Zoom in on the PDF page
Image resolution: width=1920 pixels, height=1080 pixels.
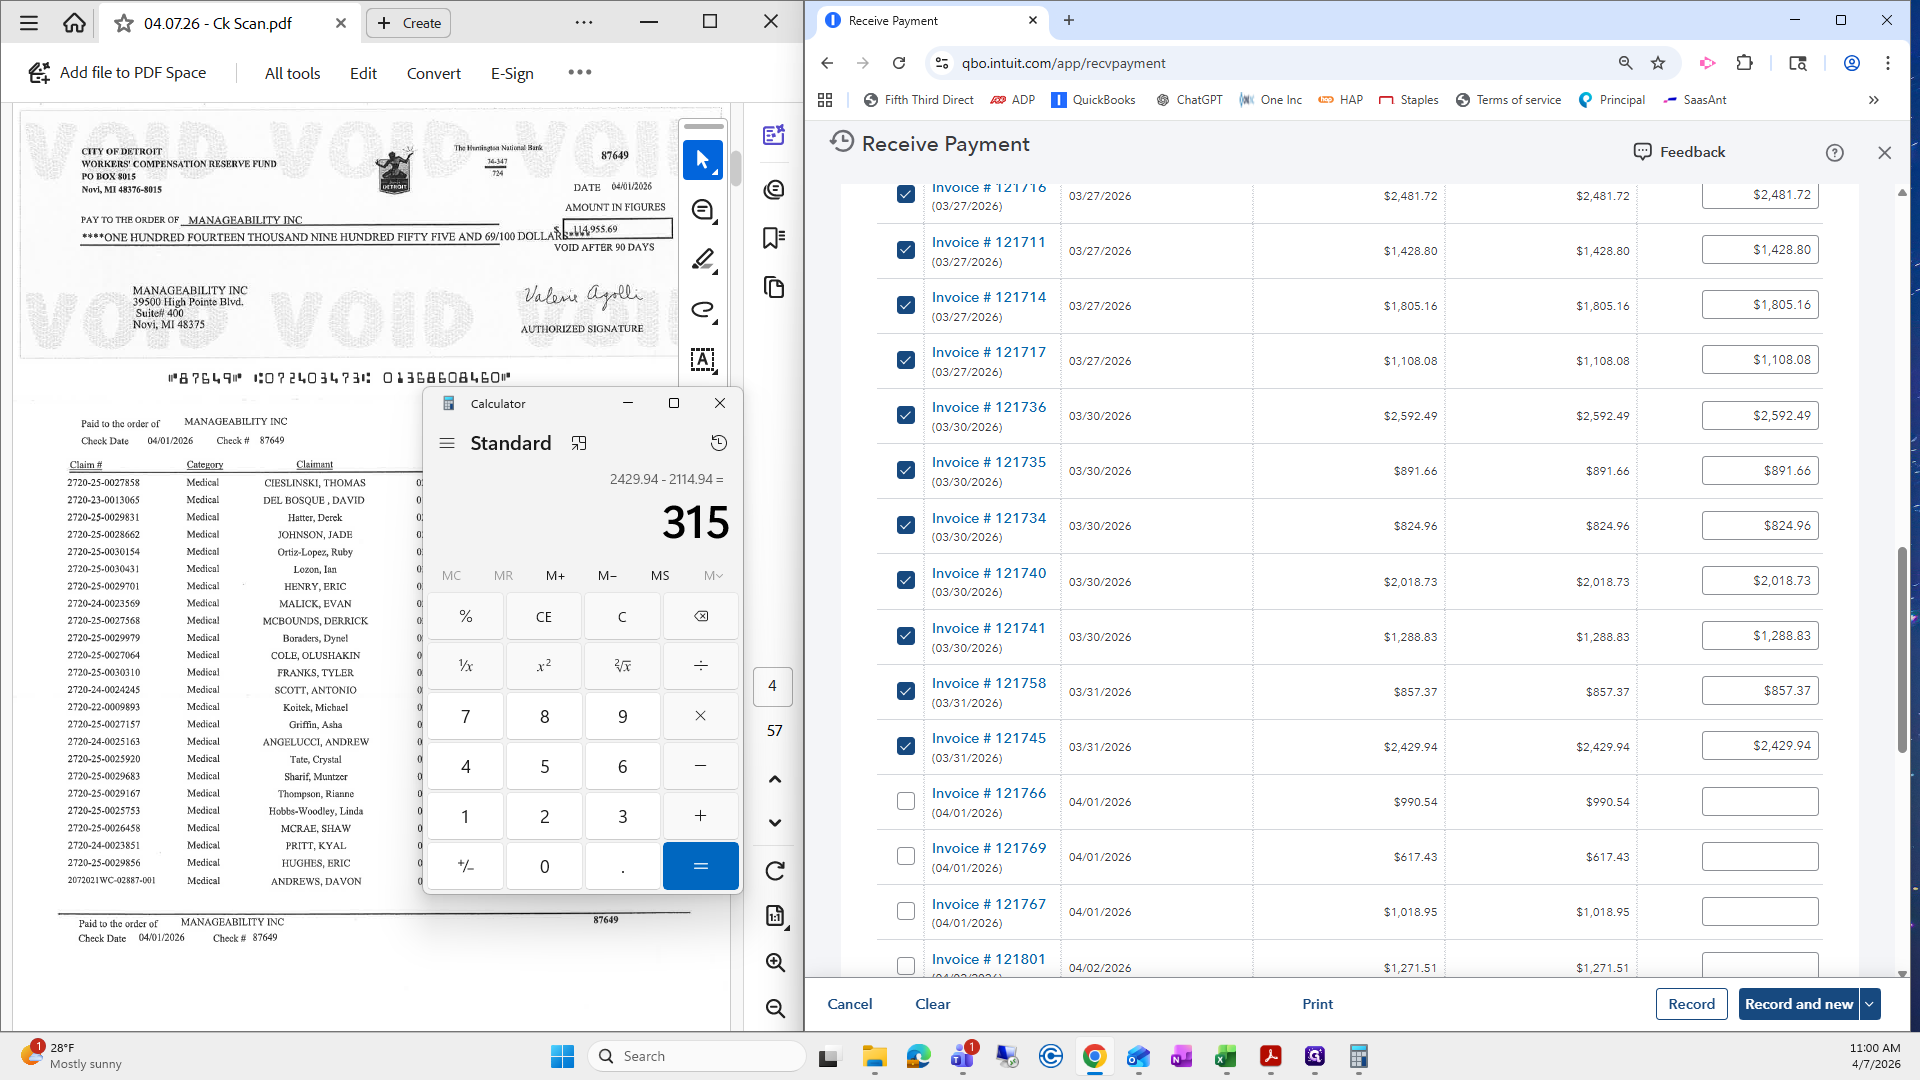point(775,962)
